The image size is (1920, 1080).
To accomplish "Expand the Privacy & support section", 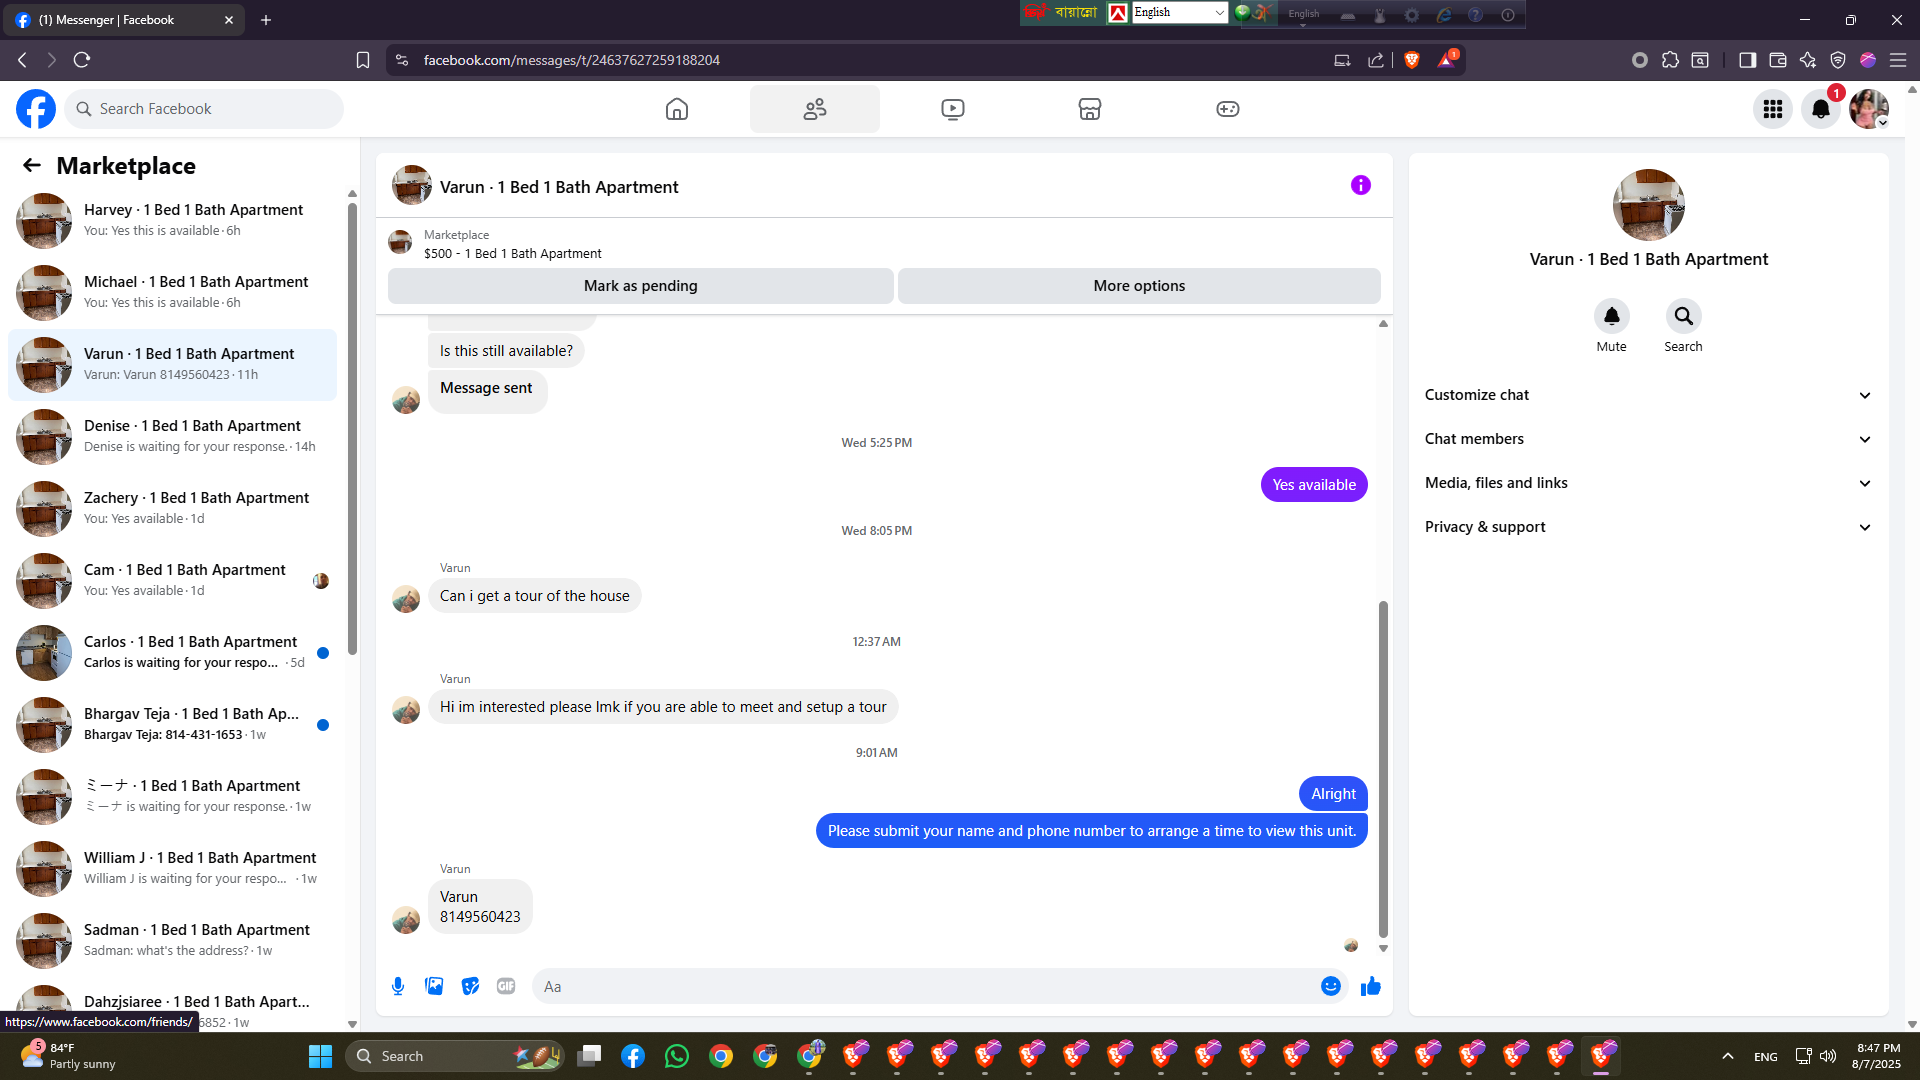I will [x=1648, y=527].
